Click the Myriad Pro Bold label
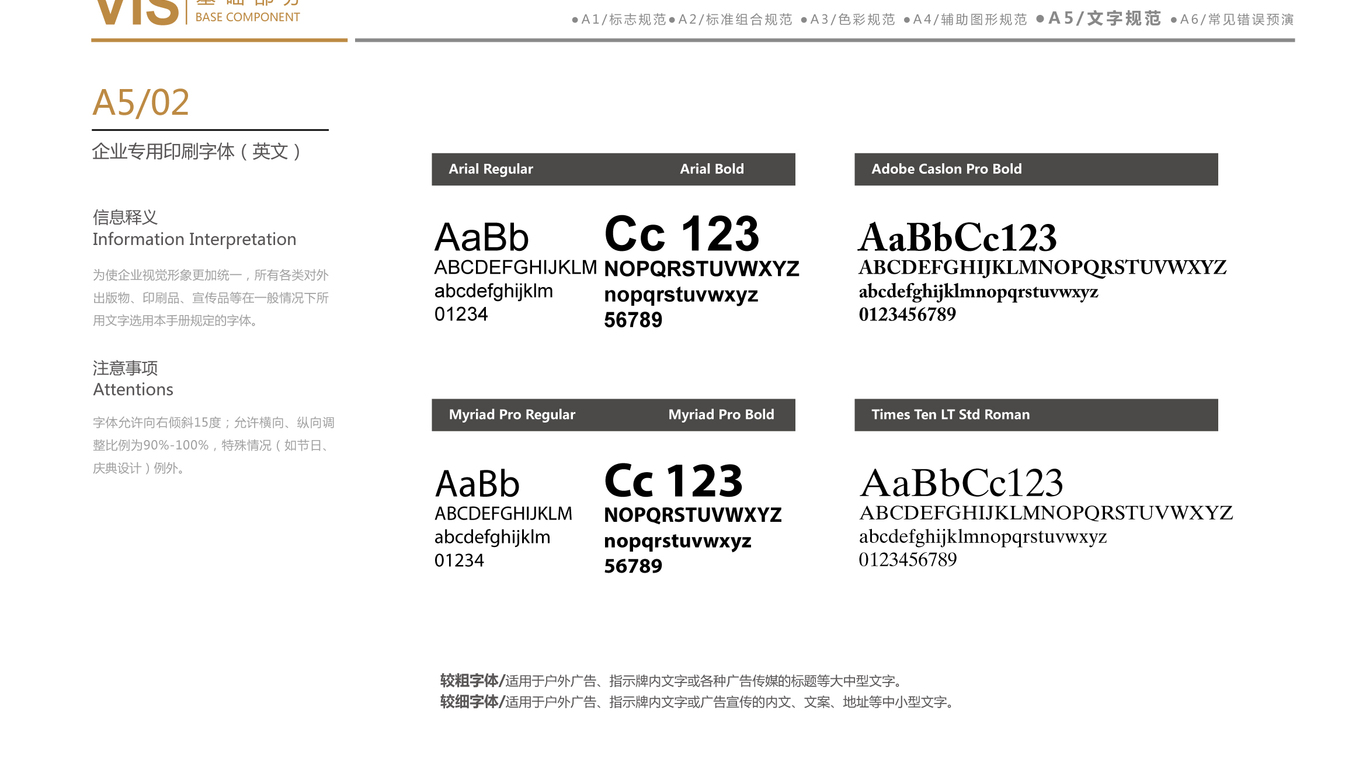The image size is (1366, 768). (721, 415)
